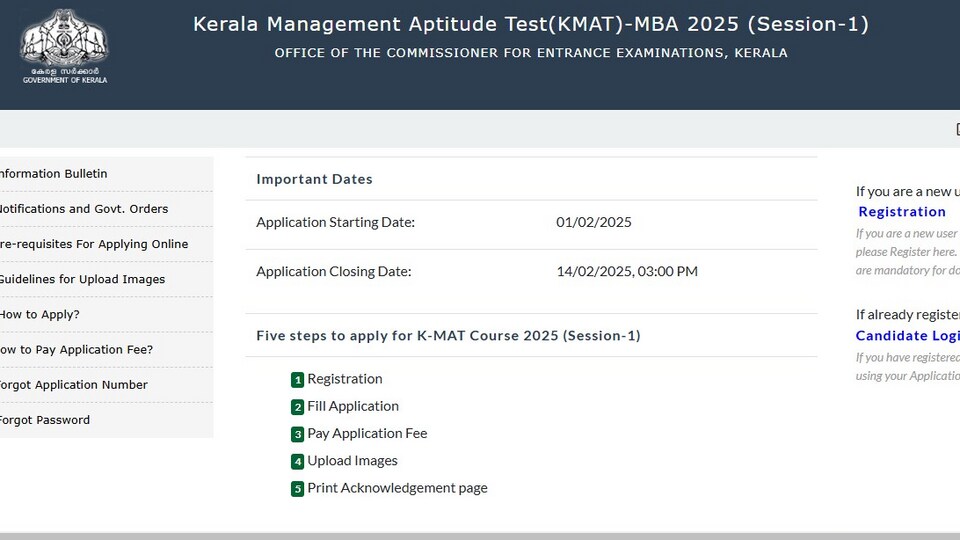Click the Fill Application step text
This screenshot has width=960, height=540.
click(353, 407)
